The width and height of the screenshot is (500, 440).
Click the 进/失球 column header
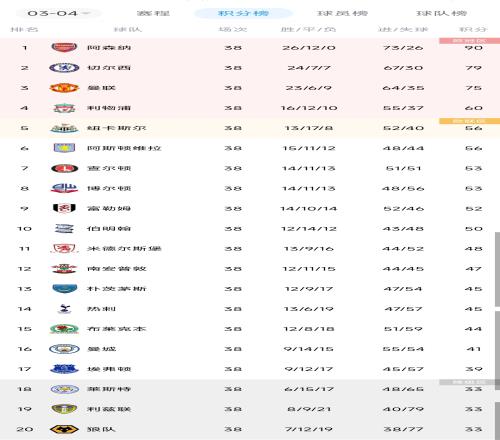403,29
